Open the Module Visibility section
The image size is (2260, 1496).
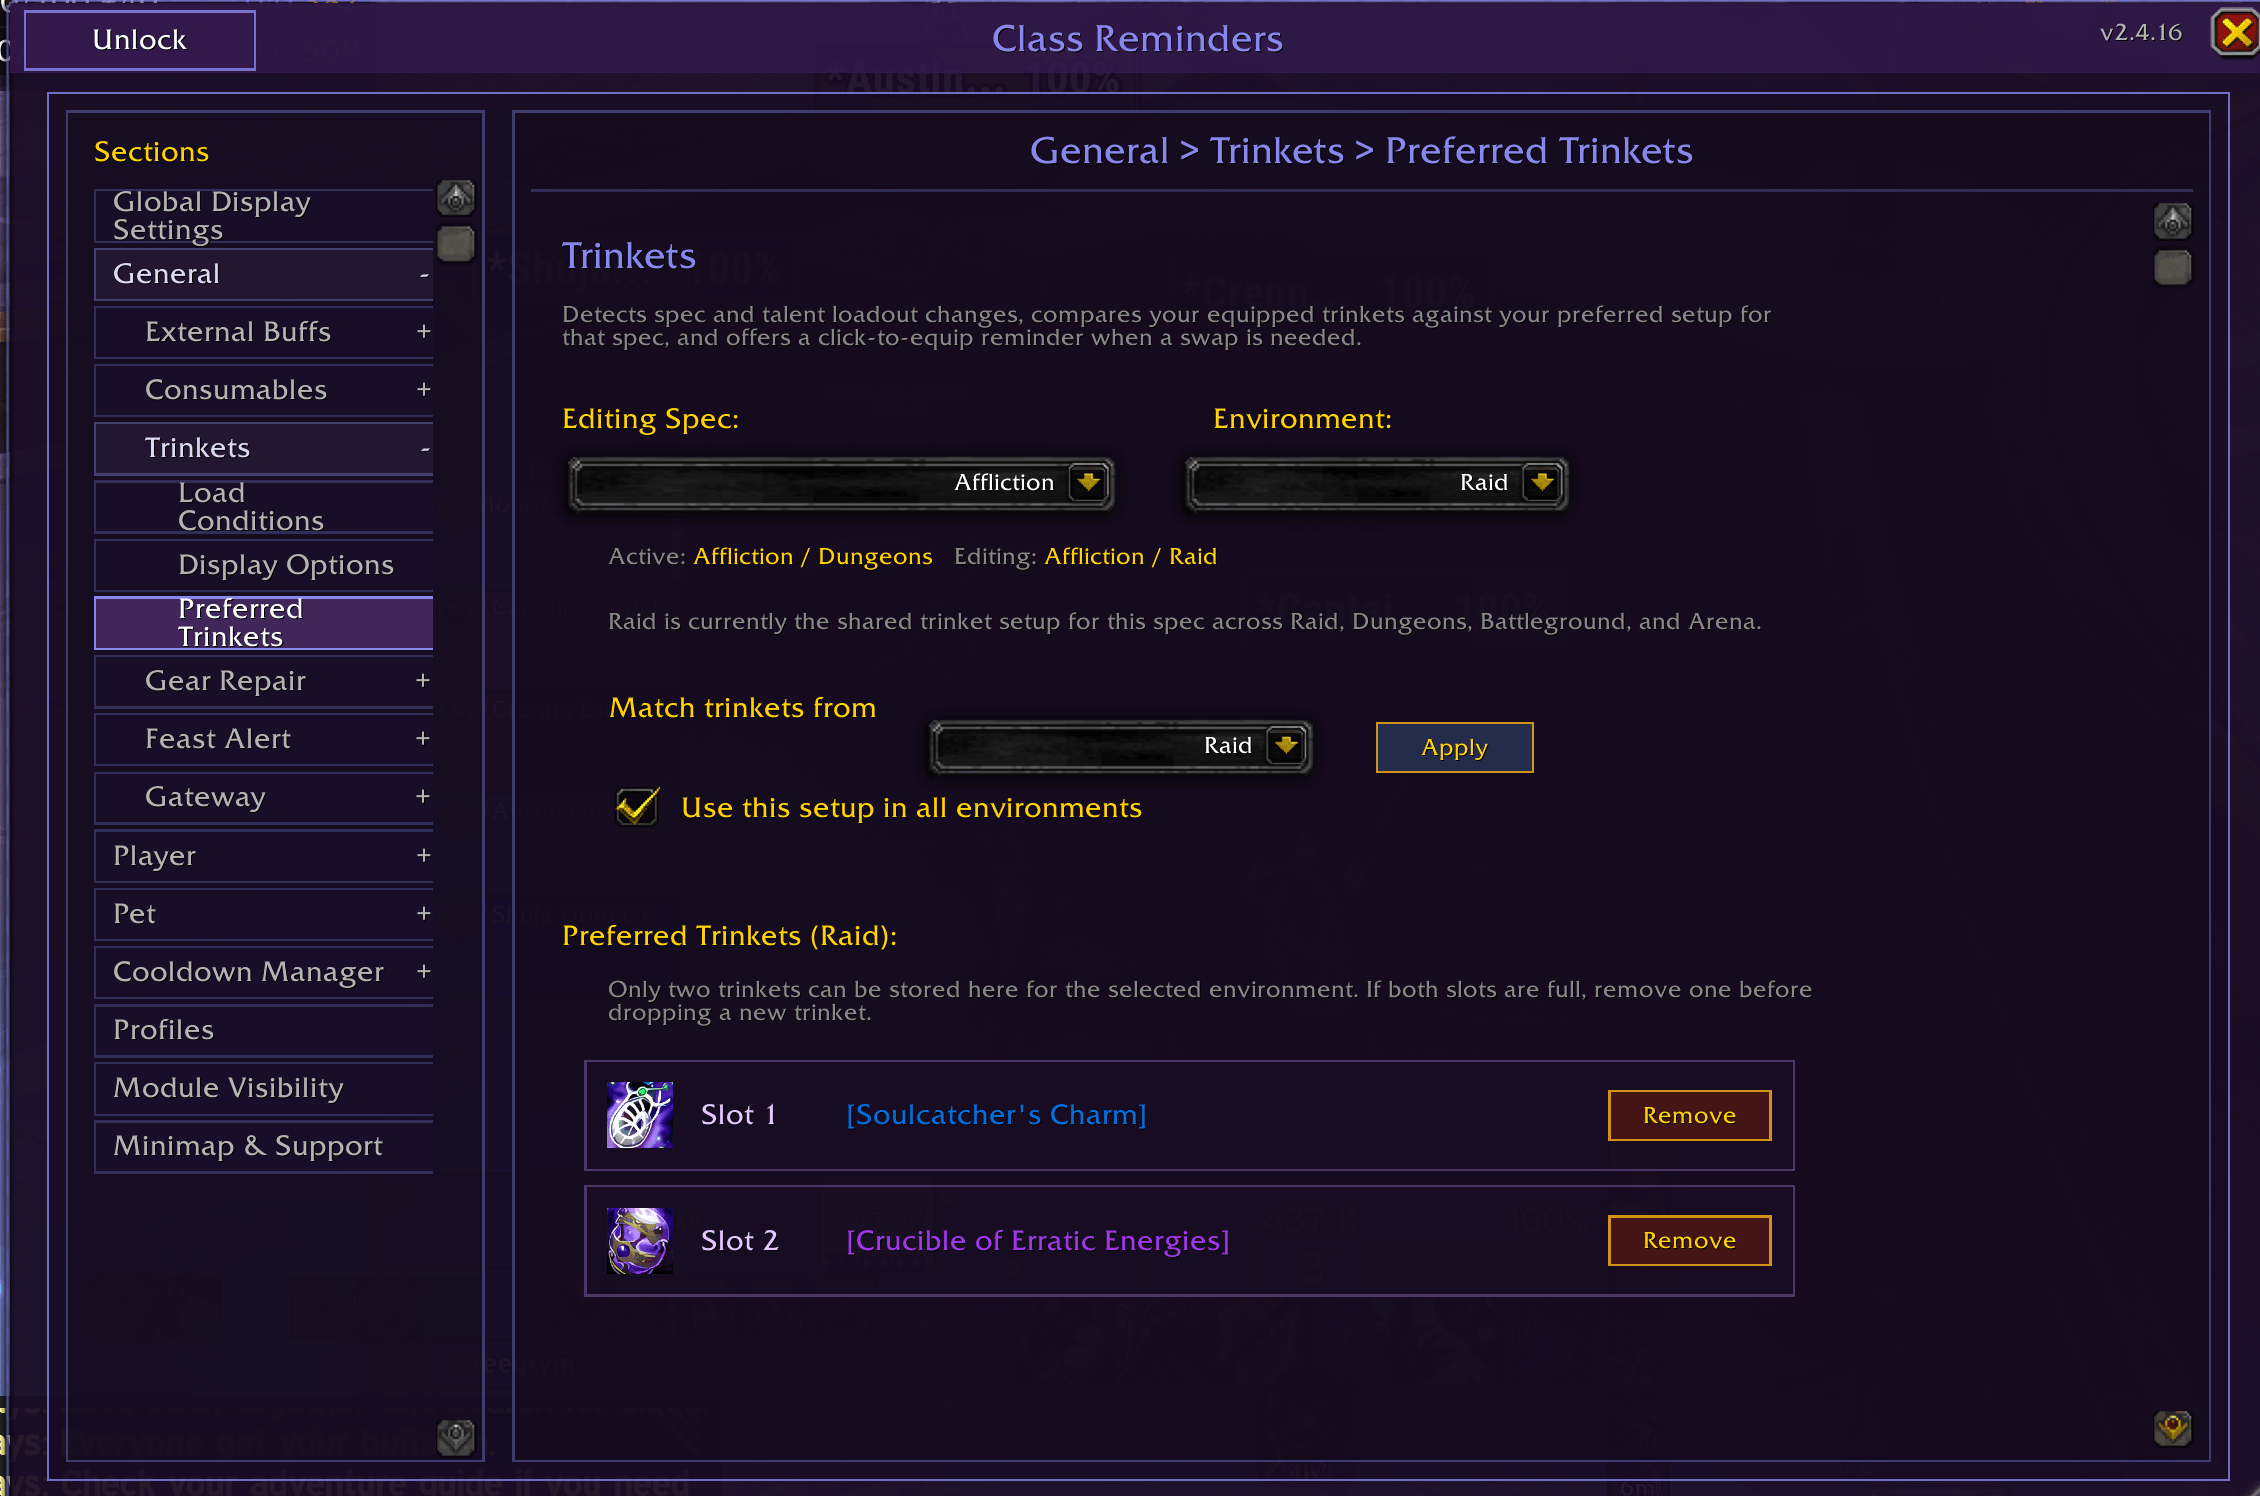coord(264,1088)
